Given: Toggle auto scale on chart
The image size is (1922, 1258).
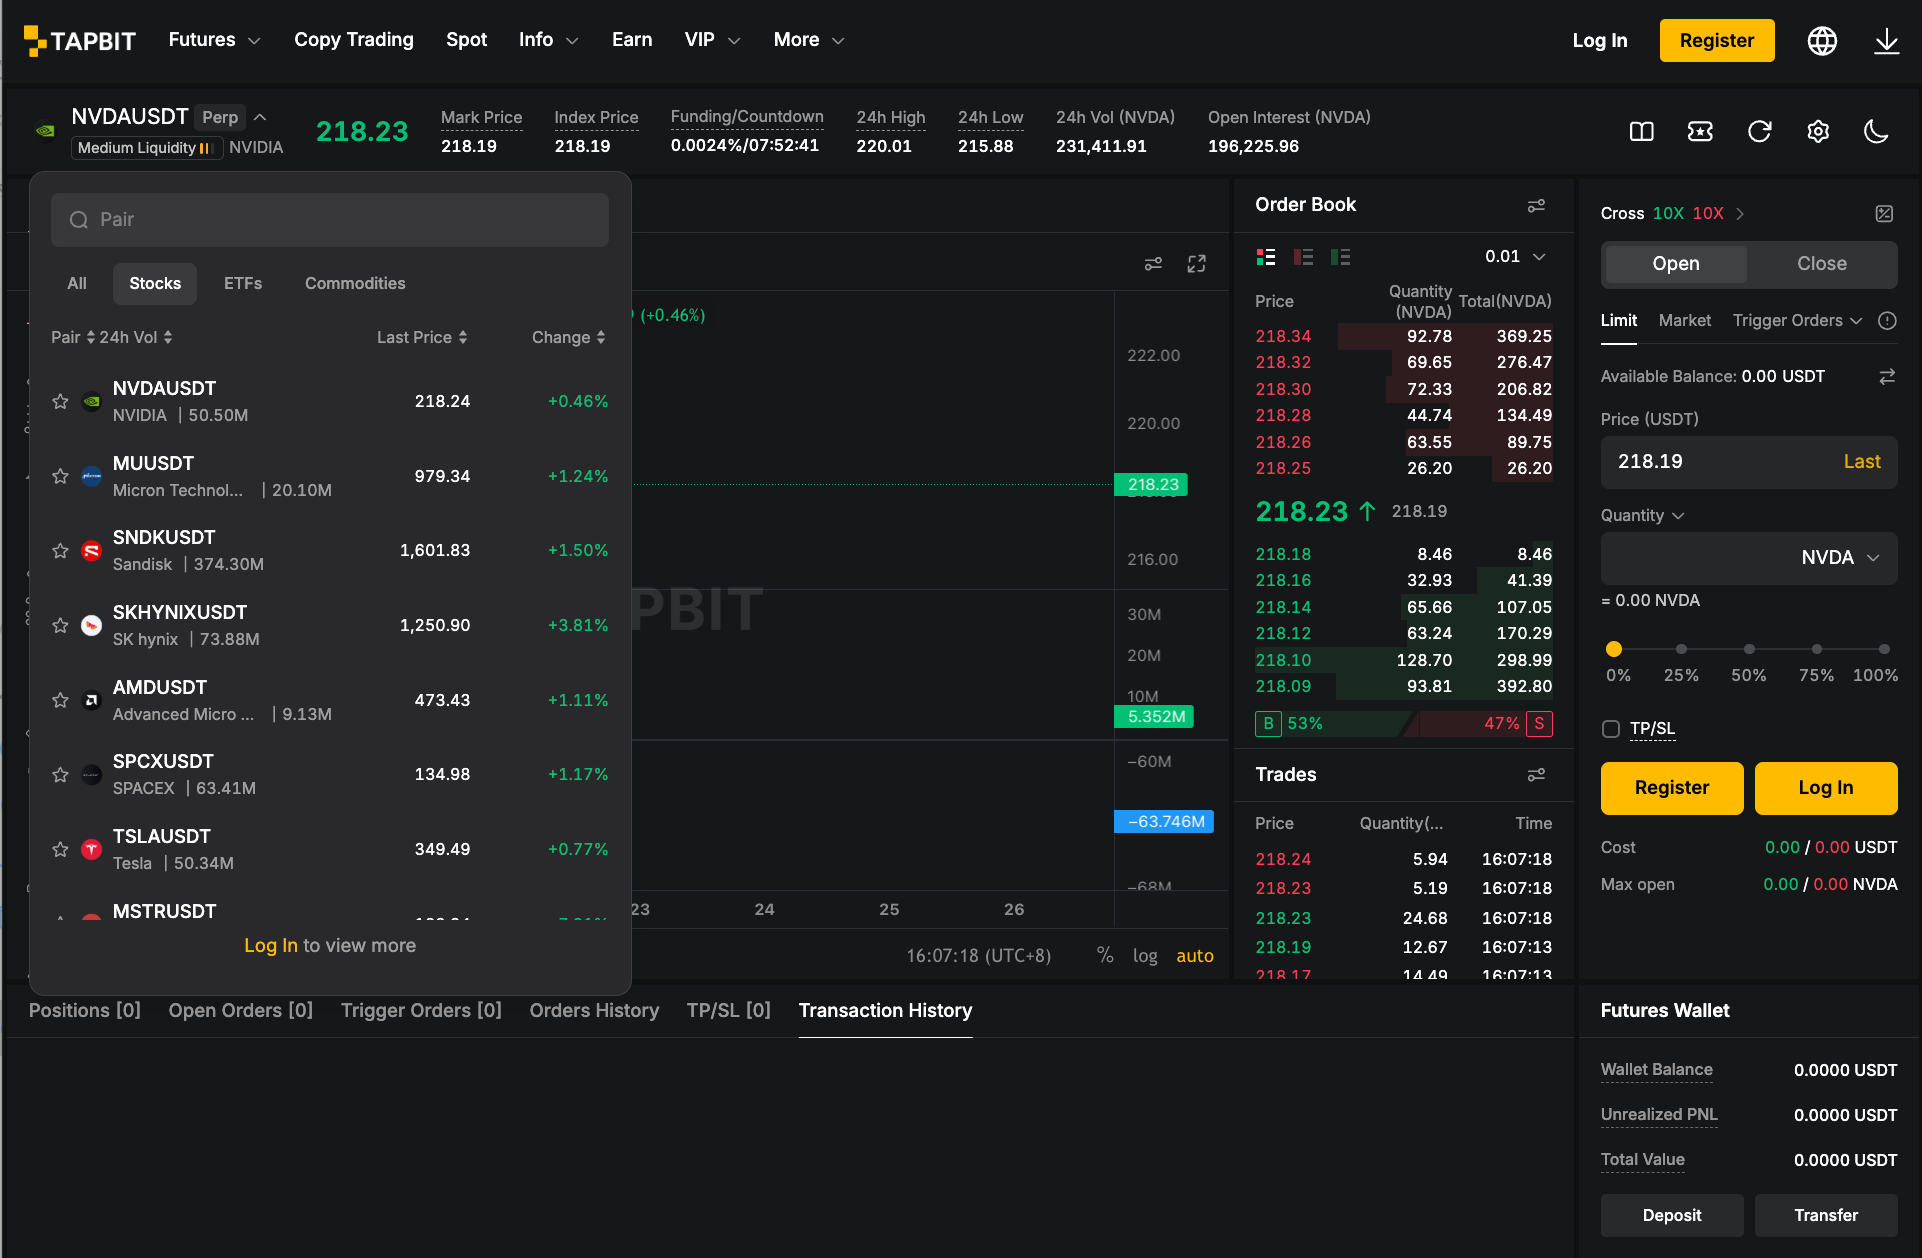Looking at the screenshot, I should click(x=1195, y=956).
